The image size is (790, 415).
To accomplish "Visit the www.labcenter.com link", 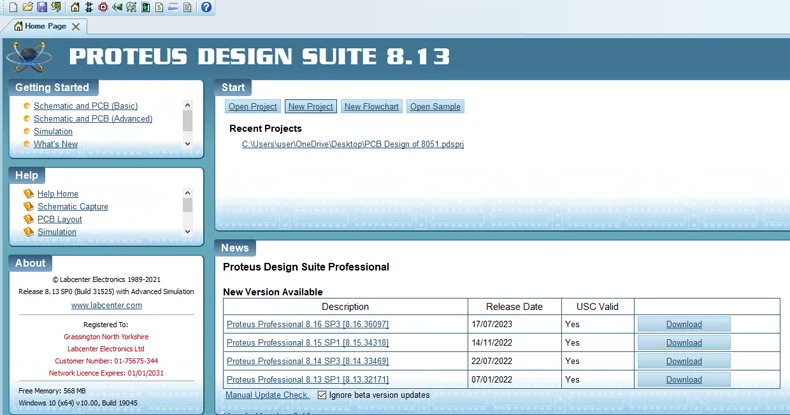I will click(x=106, y=306).
